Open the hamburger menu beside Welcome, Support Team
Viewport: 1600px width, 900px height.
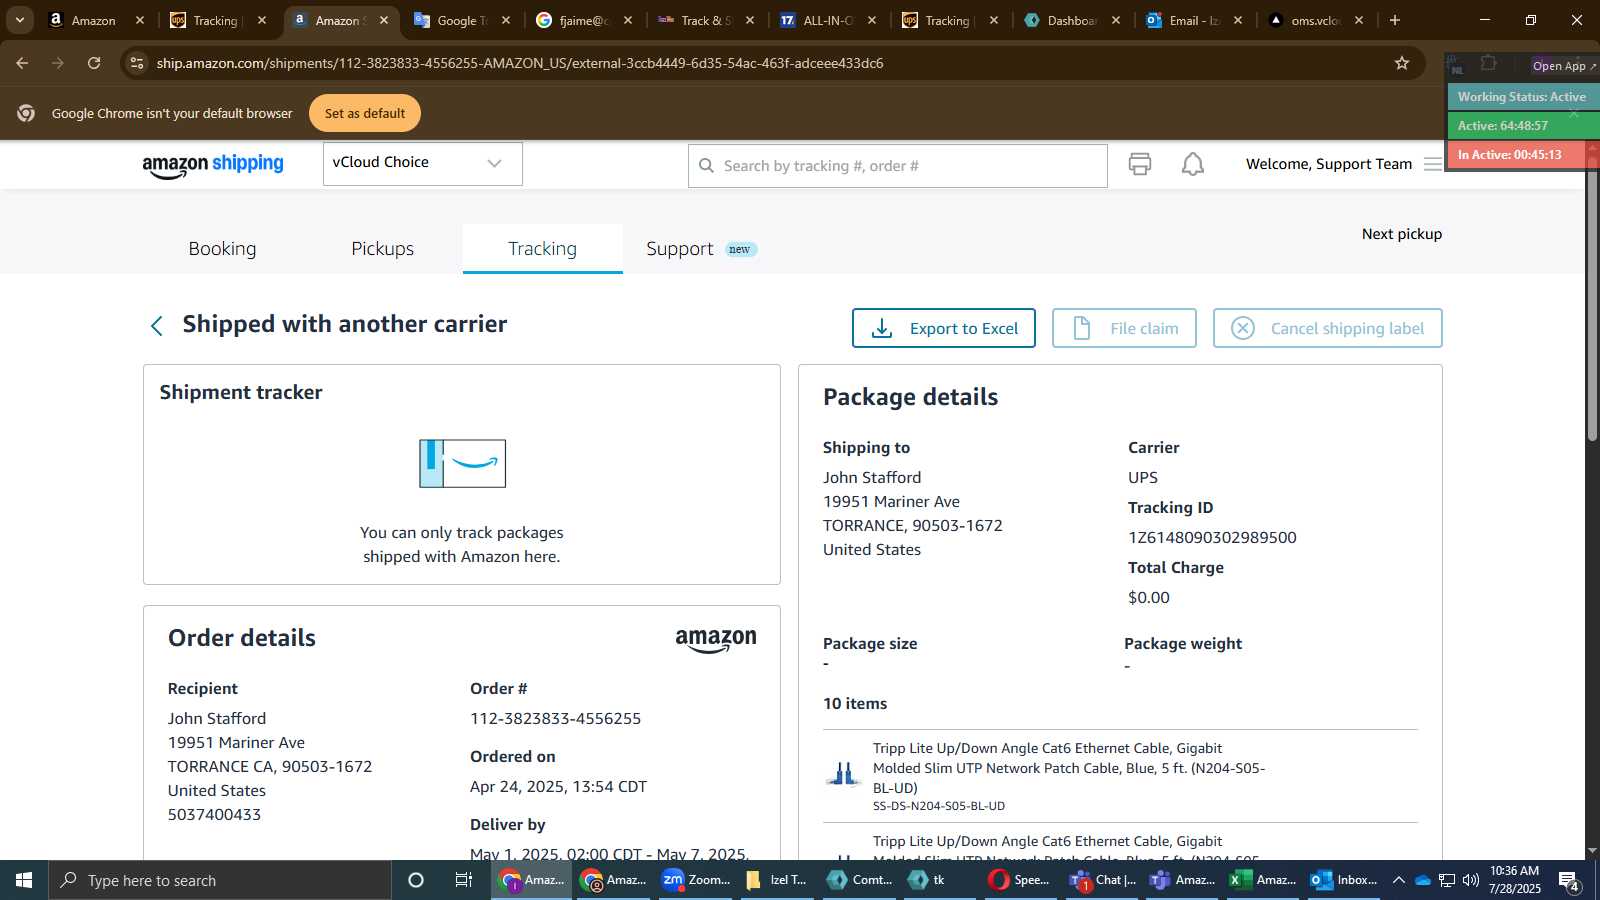click(x=1432, y=164)
